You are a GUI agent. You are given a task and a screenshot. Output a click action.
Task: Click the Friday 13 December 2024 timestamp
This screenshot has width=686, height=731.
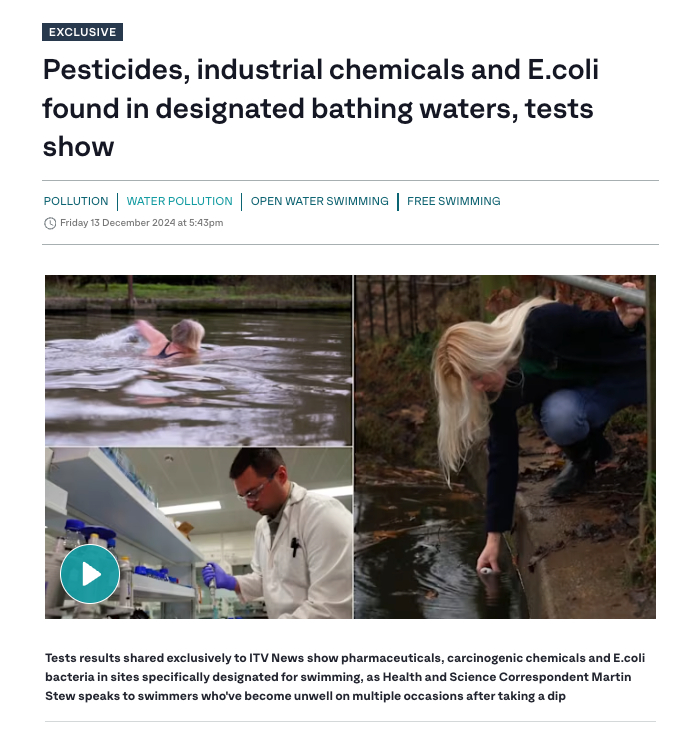[141, 223]
